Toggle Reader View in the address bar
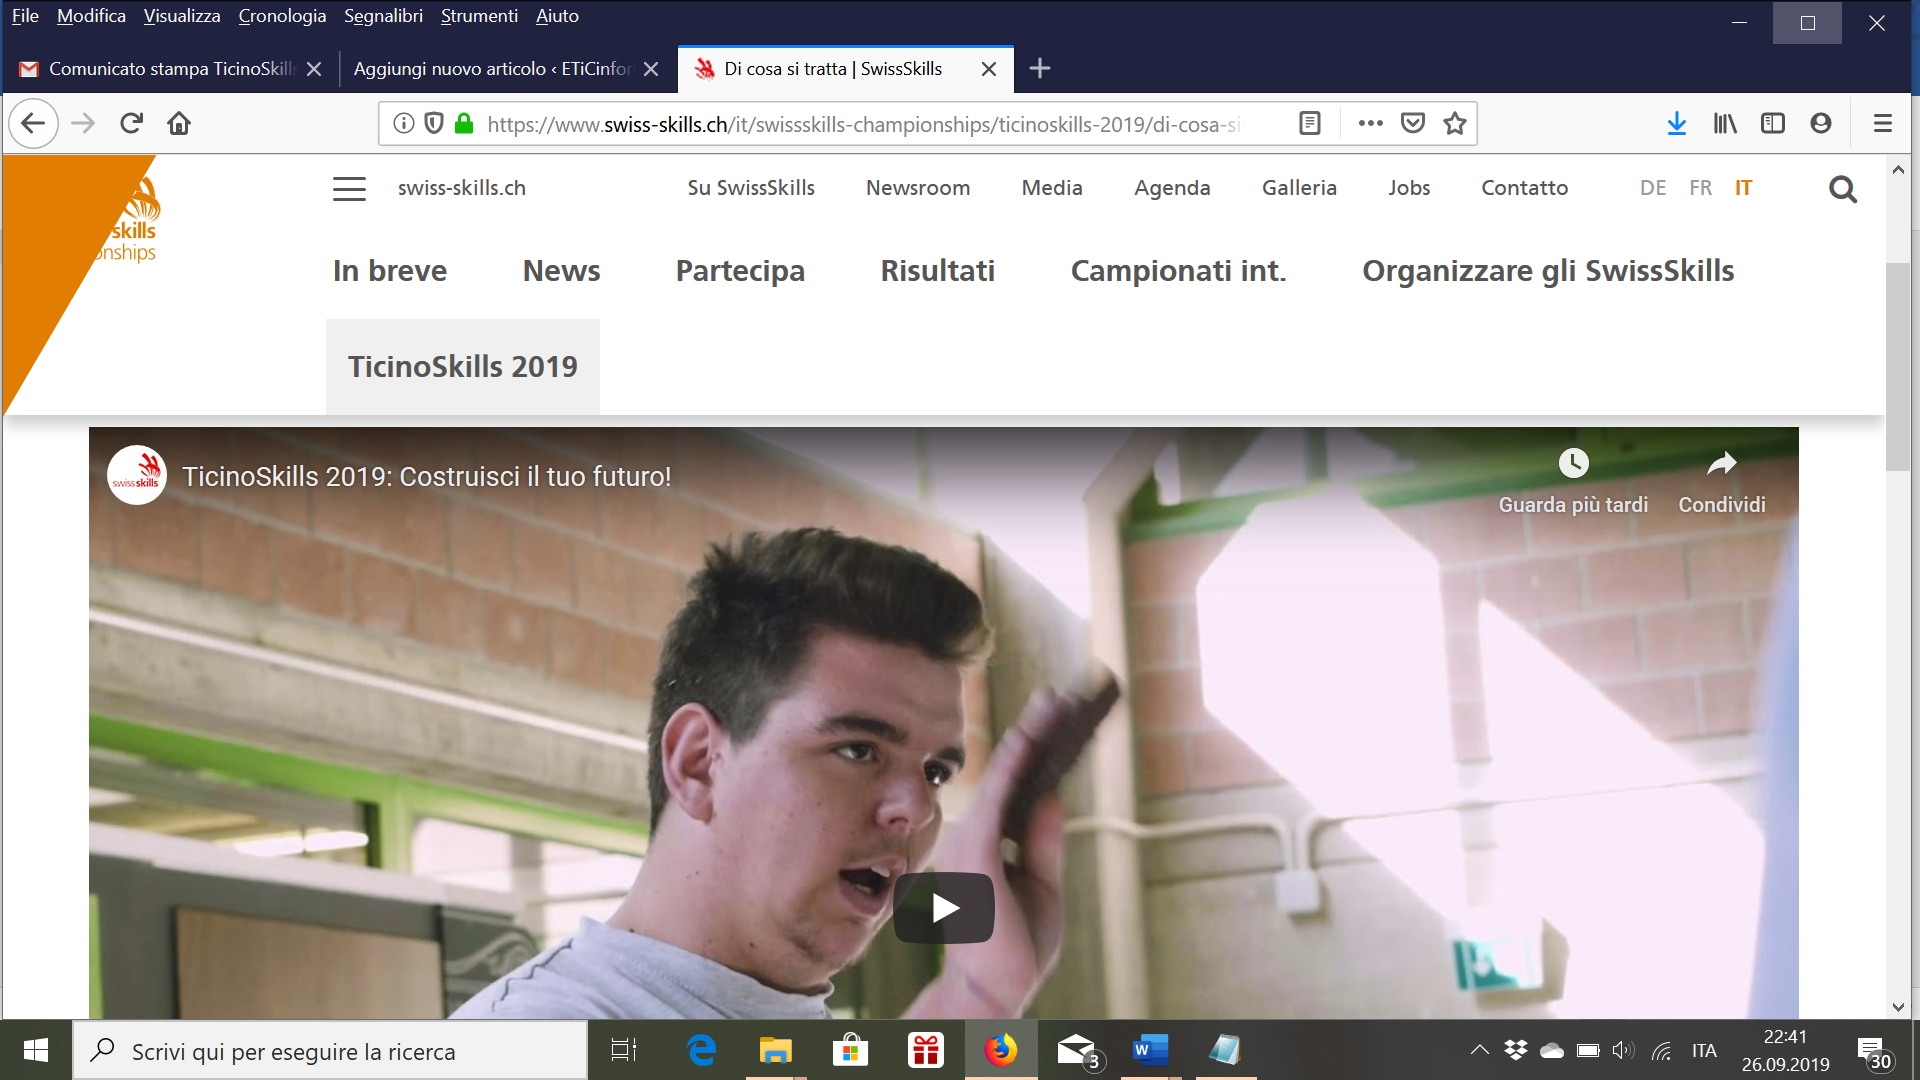This screenshot has height=1080, width=1920. pos(1310,123)
